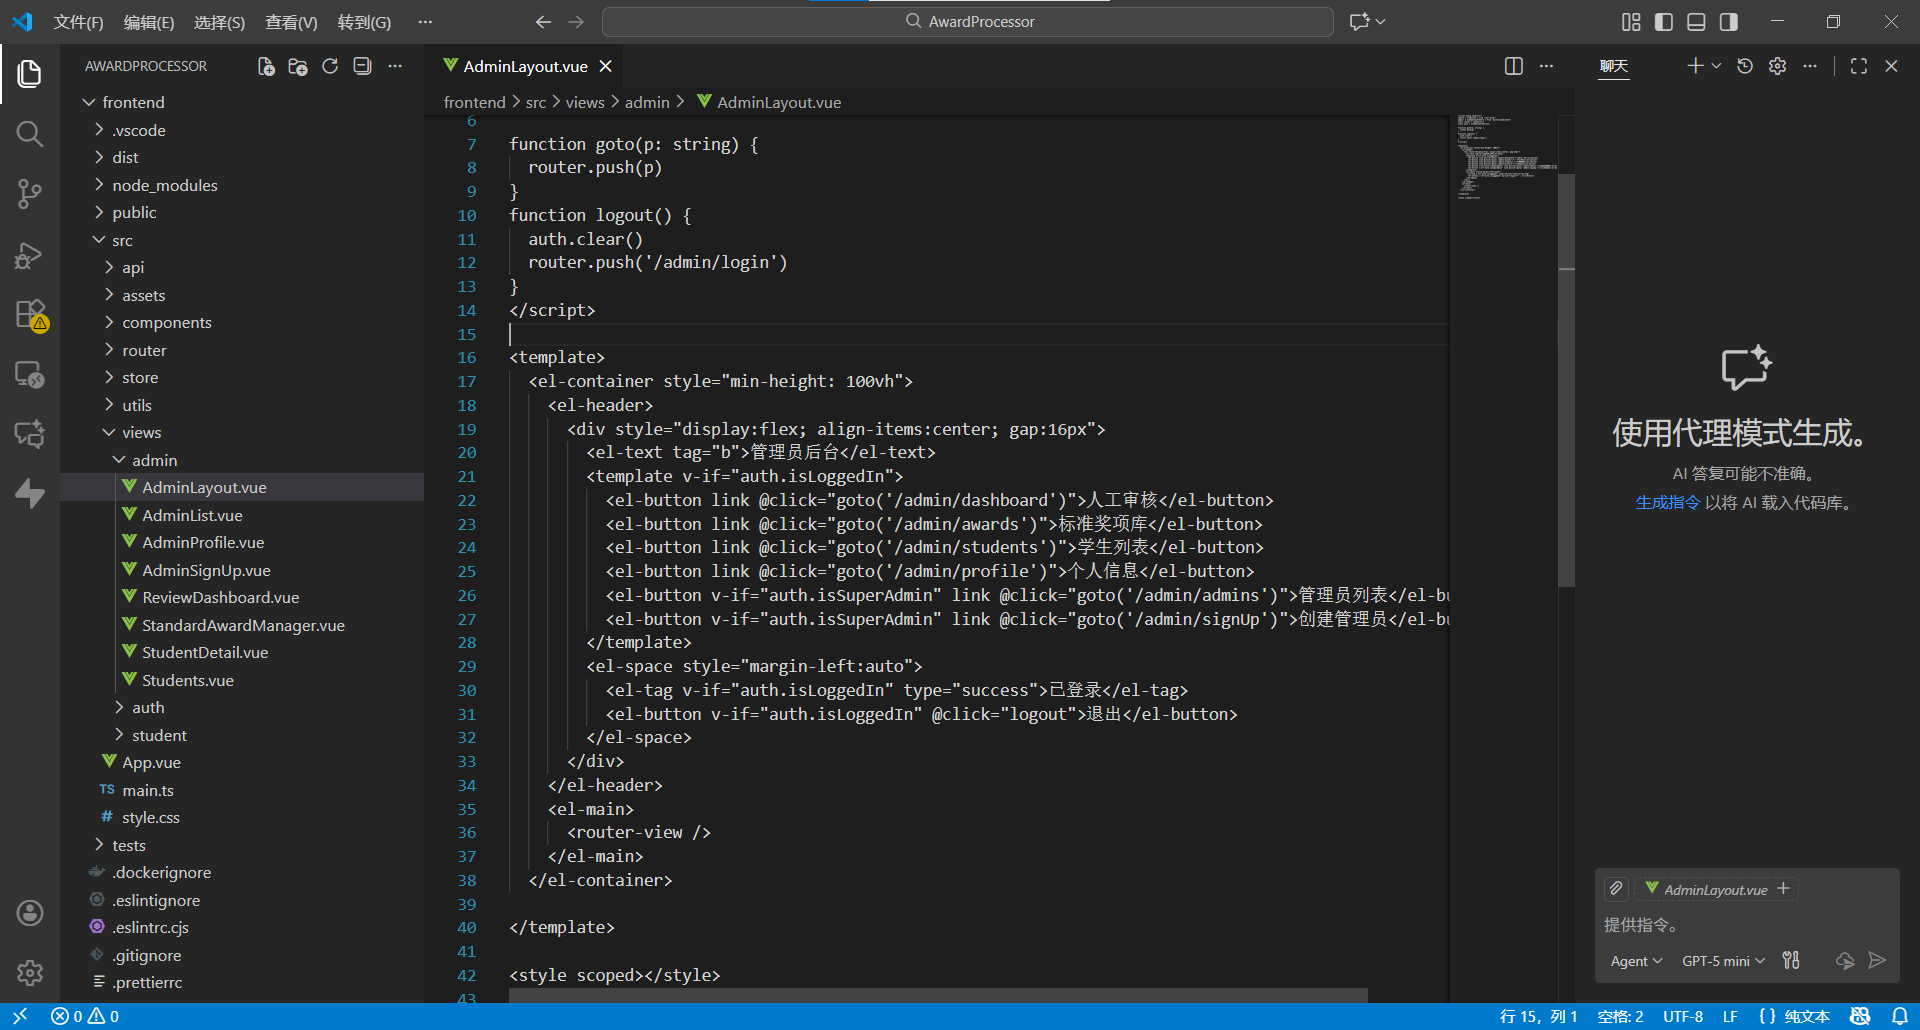
Task: Open the lightning bolt activity icon
Action: point(30,493)
